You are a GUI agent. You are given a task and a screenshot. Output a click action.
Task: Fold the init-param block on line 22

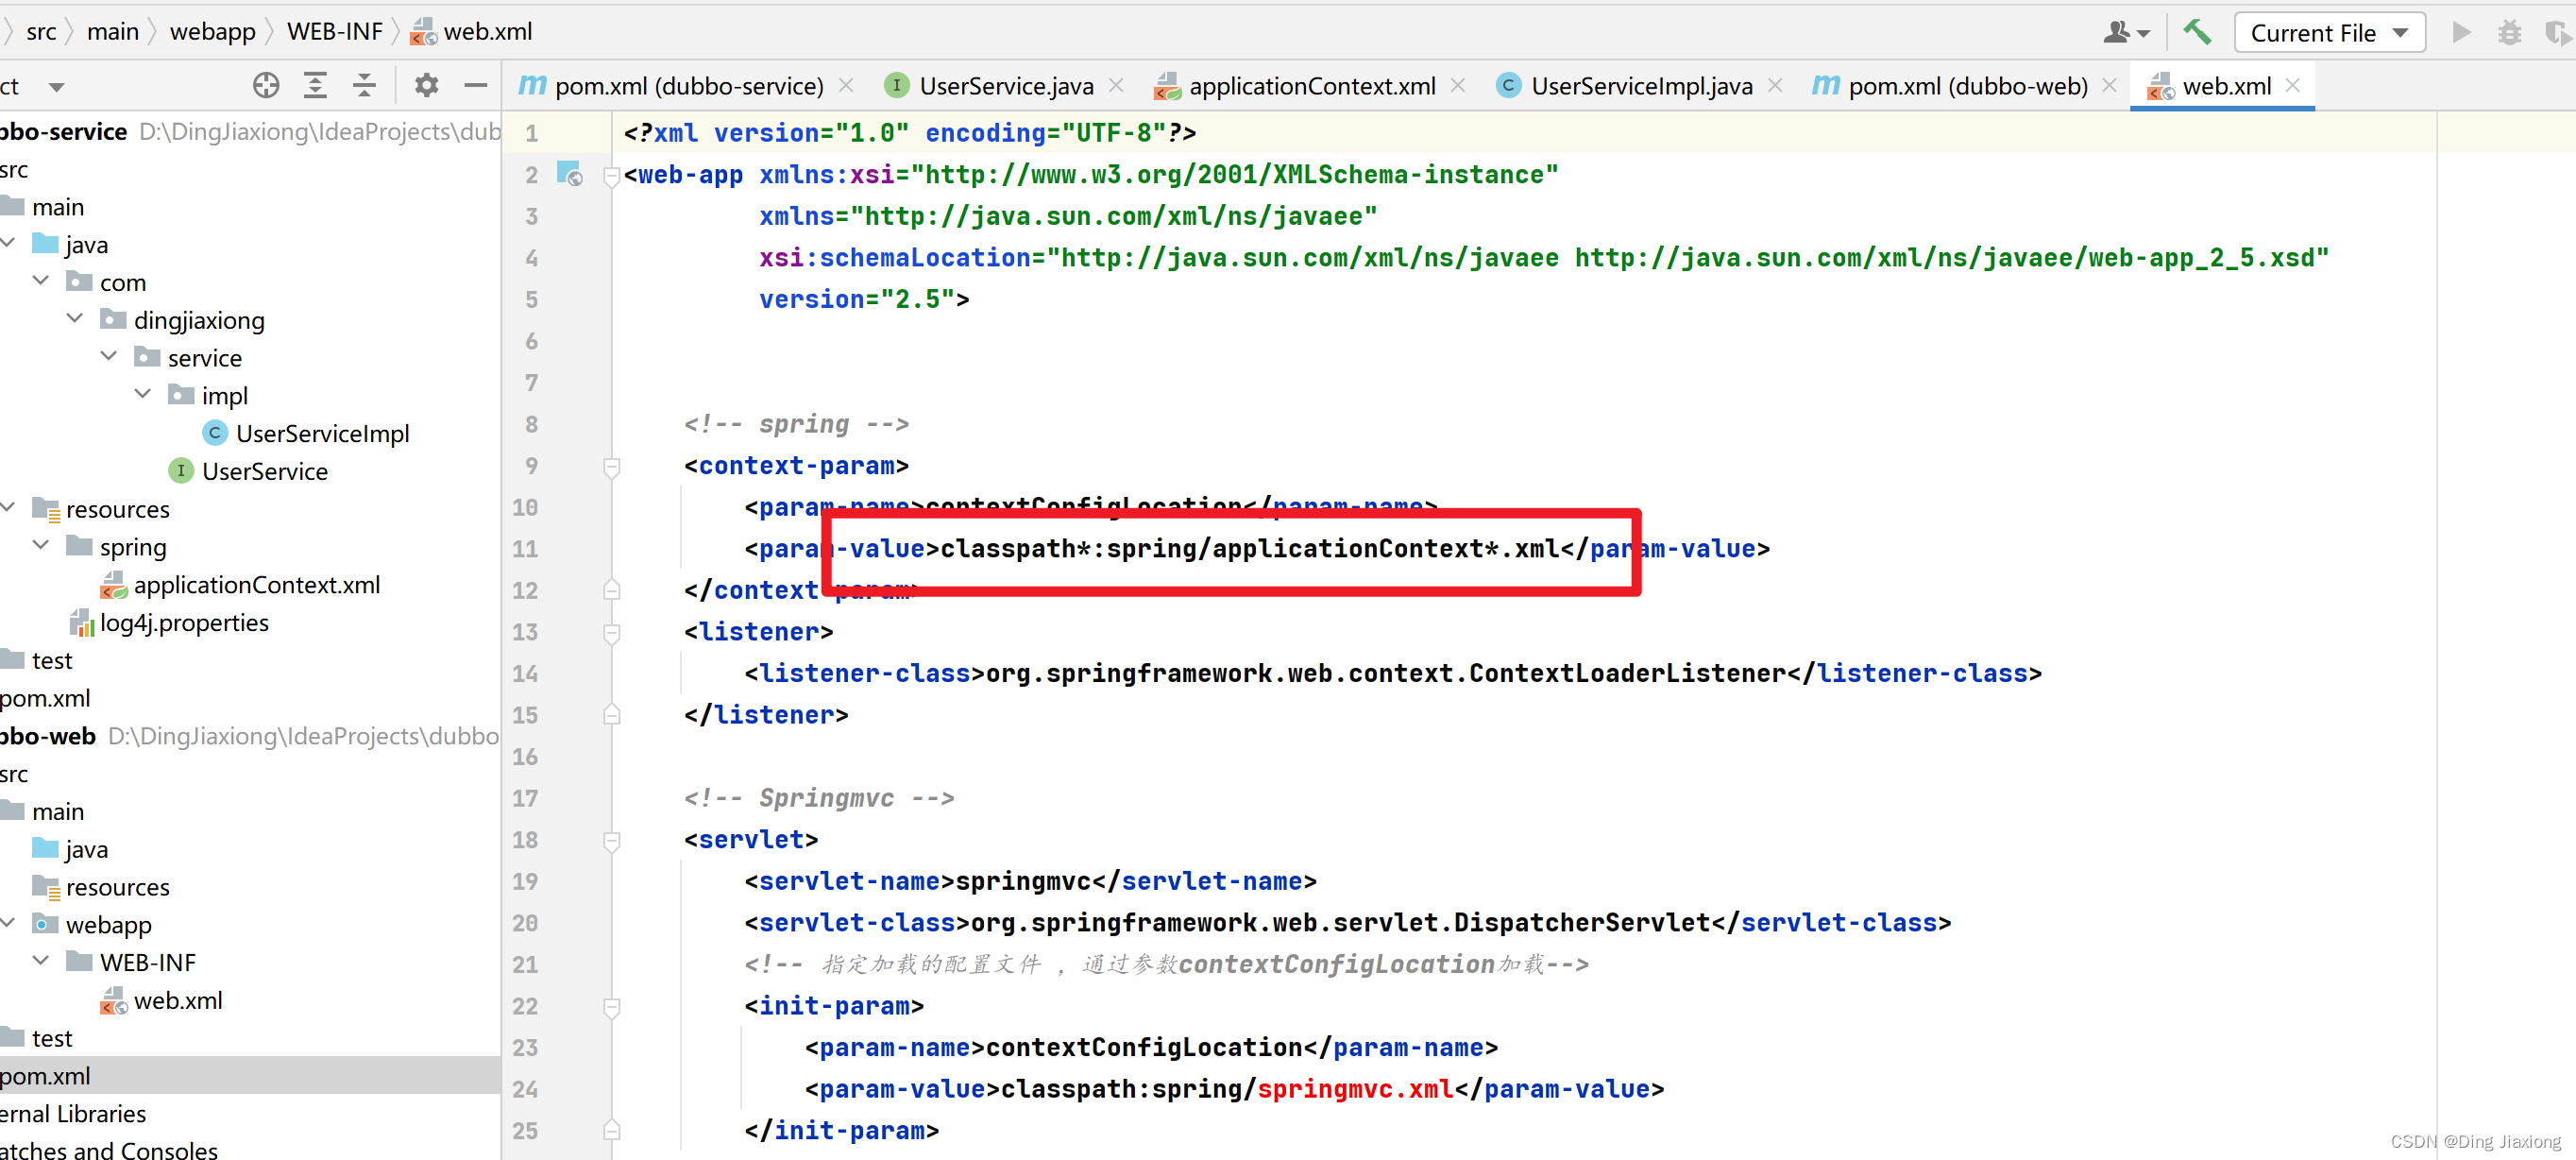pos(611,1007)
